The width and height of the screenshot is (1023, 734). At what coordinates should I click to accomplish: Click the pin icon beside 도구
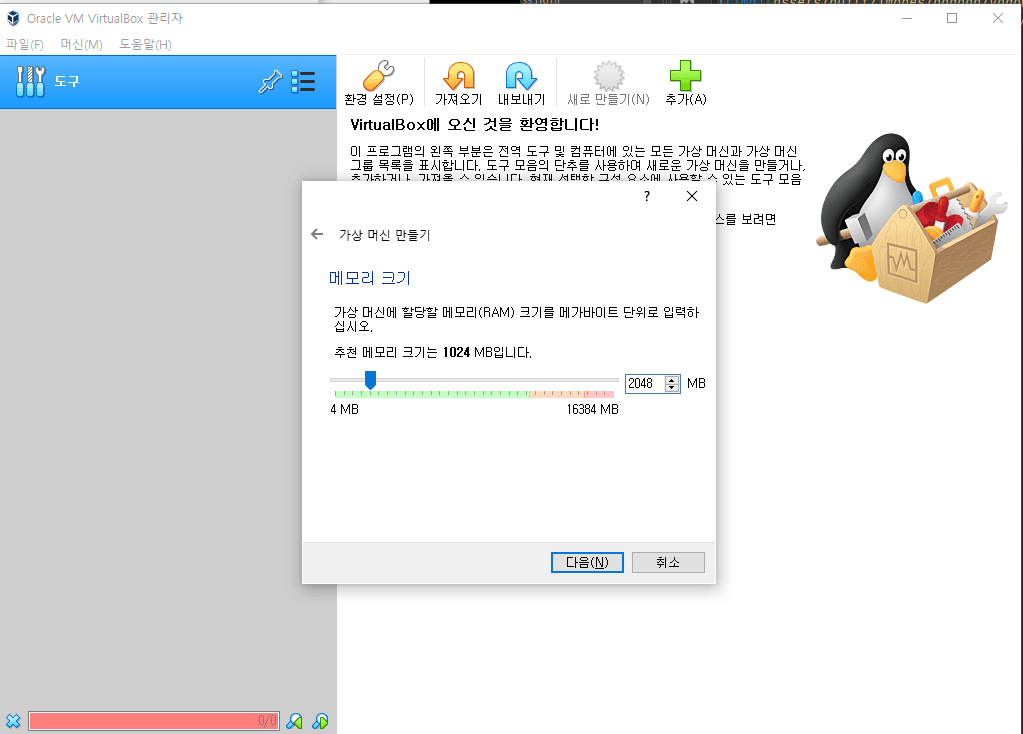tap(270, 82)
